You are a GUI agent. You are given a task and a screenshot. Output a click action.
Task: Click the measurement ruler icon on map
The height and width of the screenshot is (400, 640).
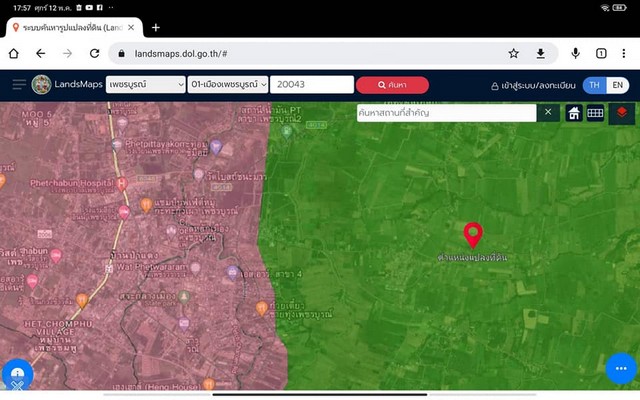[595, 113]
